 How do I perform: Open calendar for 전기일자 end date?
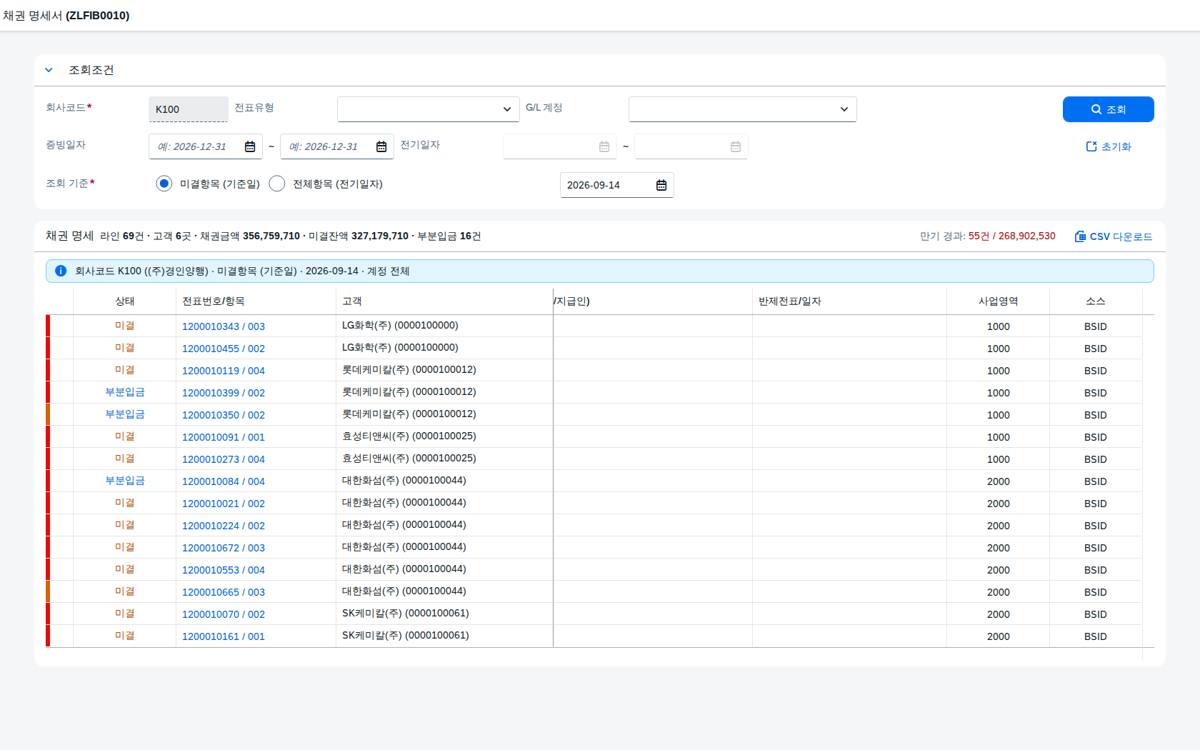735,146
